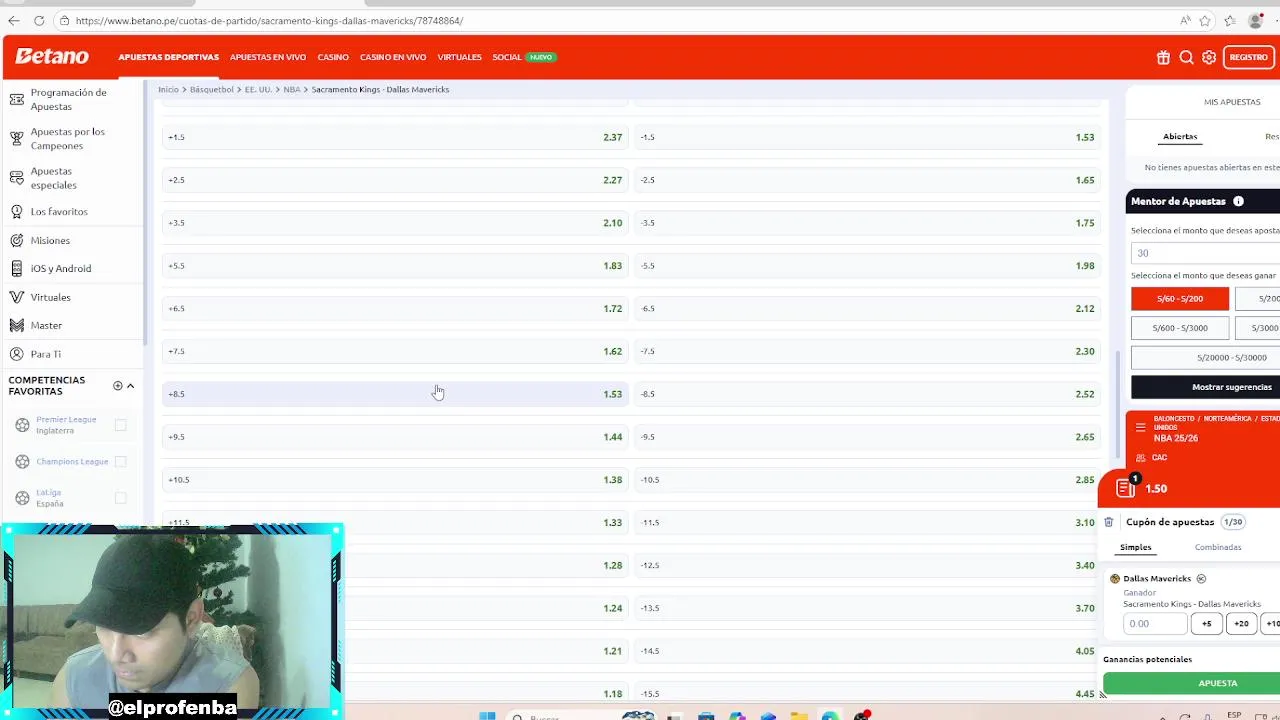1280x720 pixels.
Task: Open the Apuestas Deportivas menu
Action: click(168, 57)
